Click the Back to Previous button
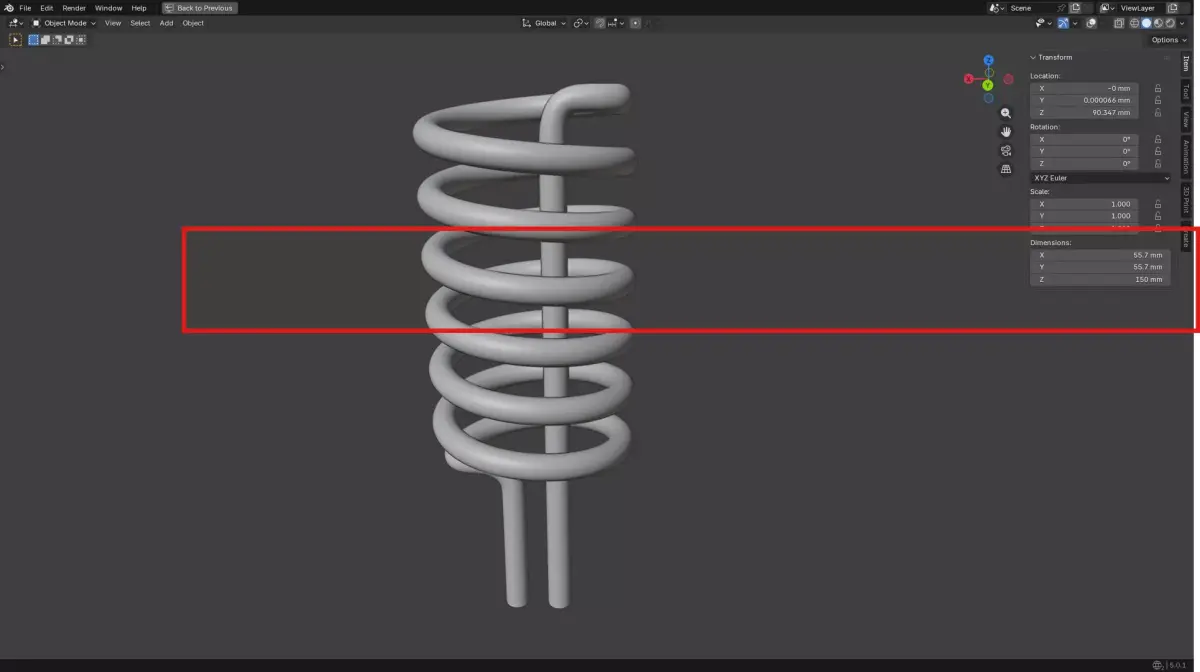The height and width of the screenshot is (672, 1200). pos(200,8)
